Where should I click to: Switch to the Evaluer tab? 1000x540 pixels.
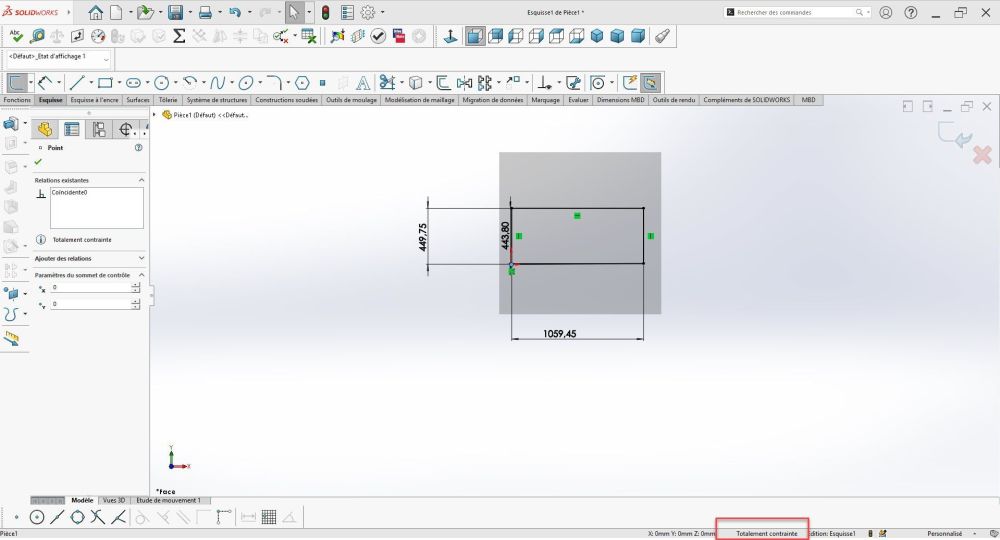pos(578,100)
